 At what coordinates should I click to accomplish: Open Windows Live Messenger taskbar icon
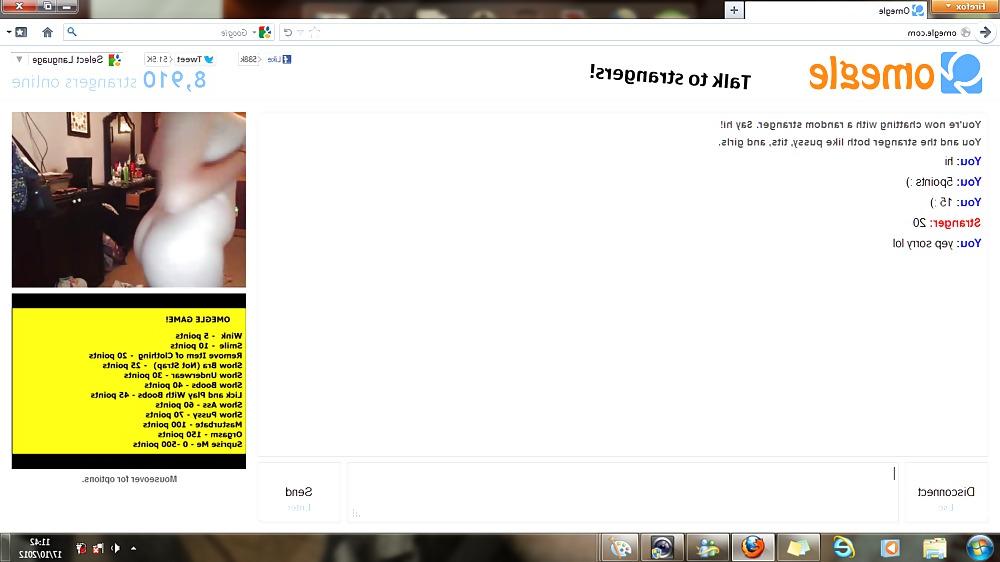pyautogui.click(x=707, y=548)
